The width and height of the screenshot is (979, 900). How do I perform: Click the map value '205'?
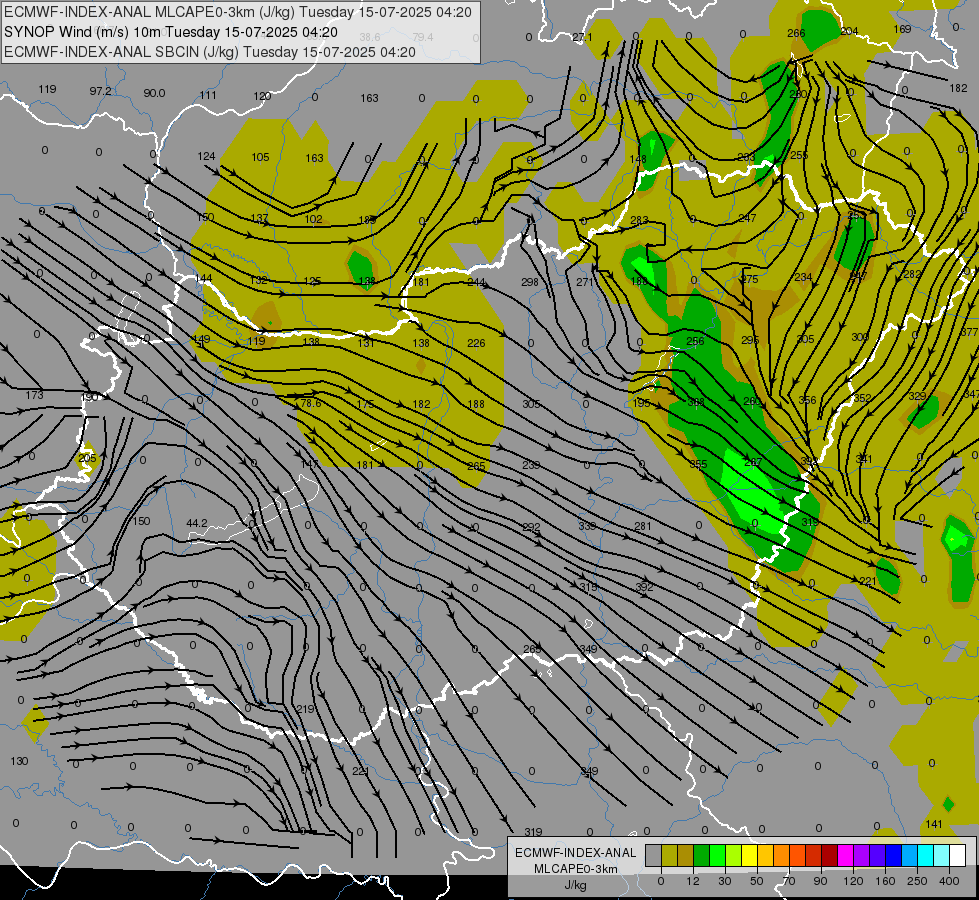[x=87, y=458]
